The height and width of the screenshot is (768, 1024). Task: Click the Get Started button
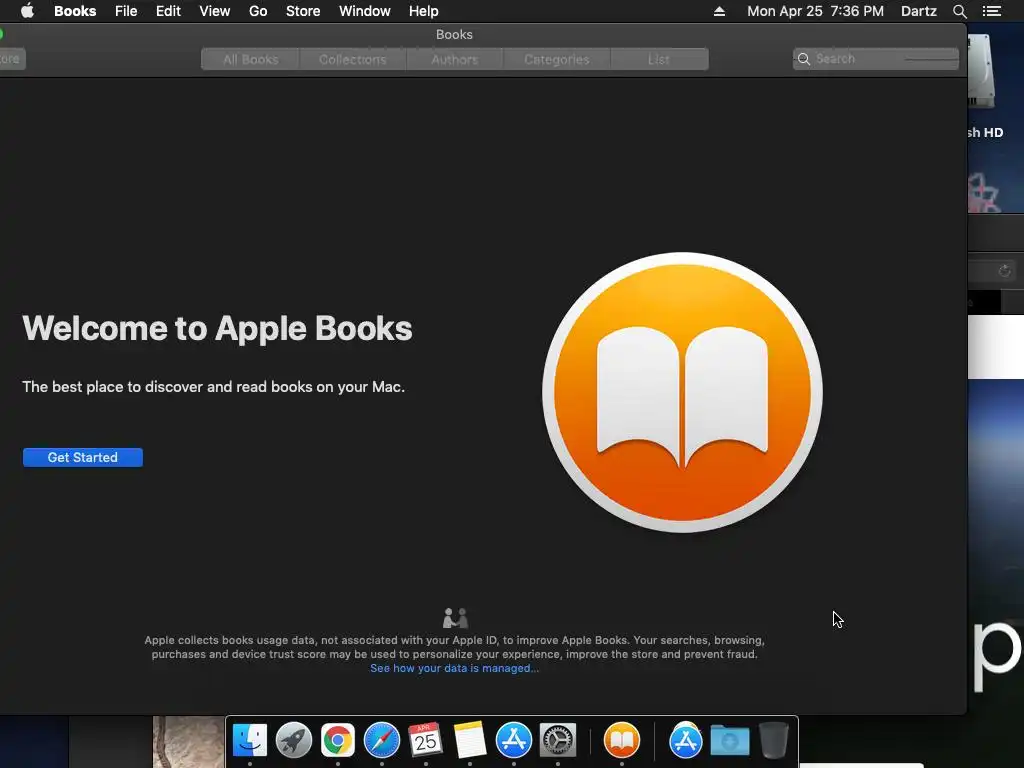(83, 457)
